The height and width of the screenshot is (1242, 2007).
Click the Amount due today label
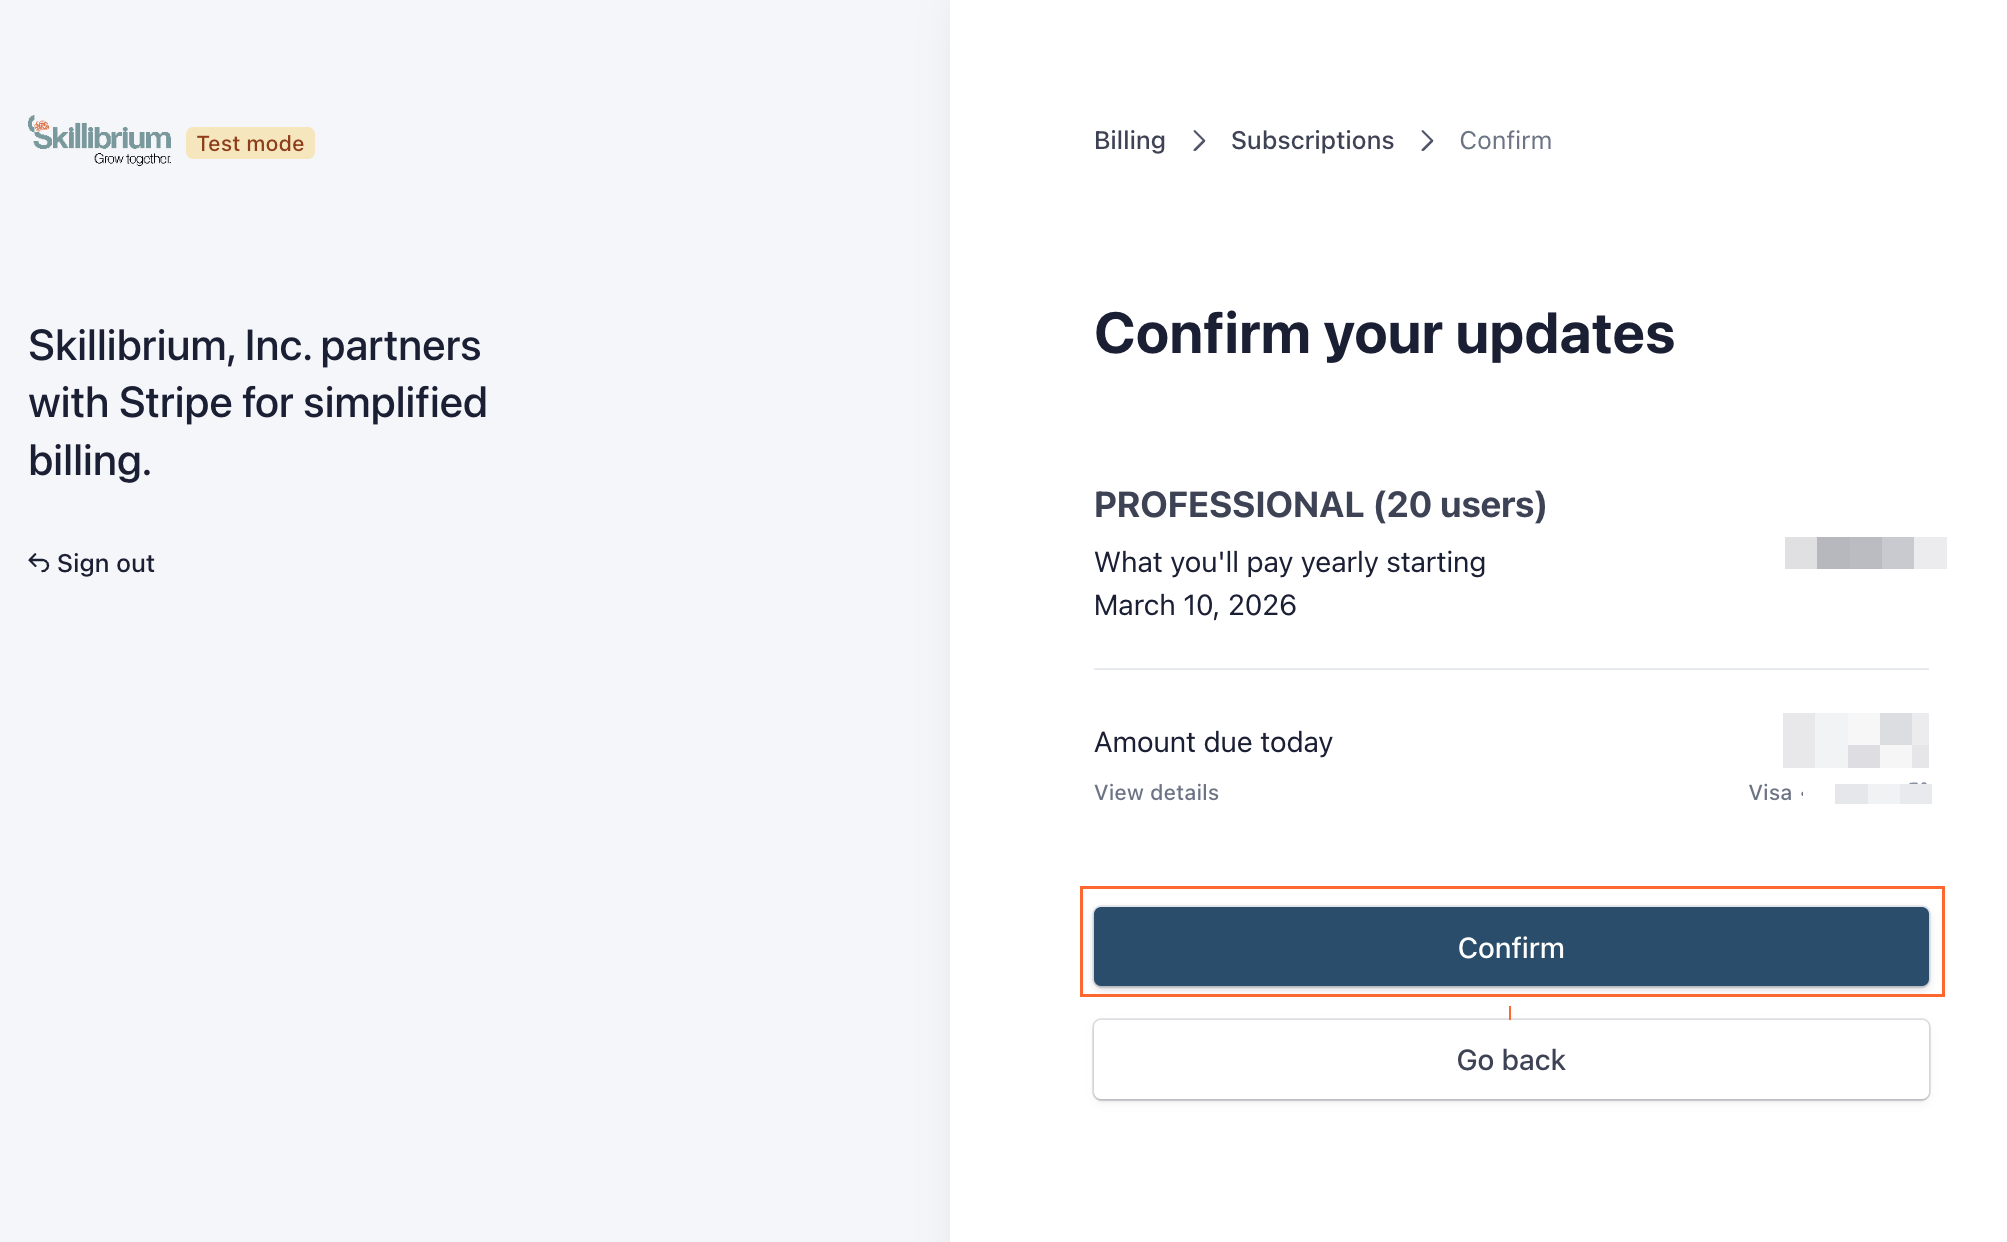click(x=1212, y=742)
